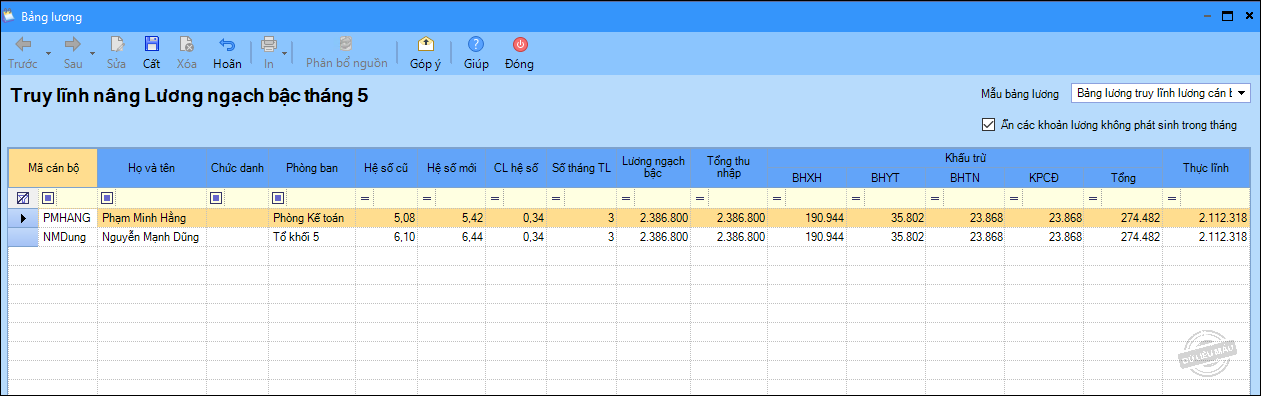Select the cell Phạm Minh Hằng
This screenshot has width=1261, height=396.
click(152, 217)
